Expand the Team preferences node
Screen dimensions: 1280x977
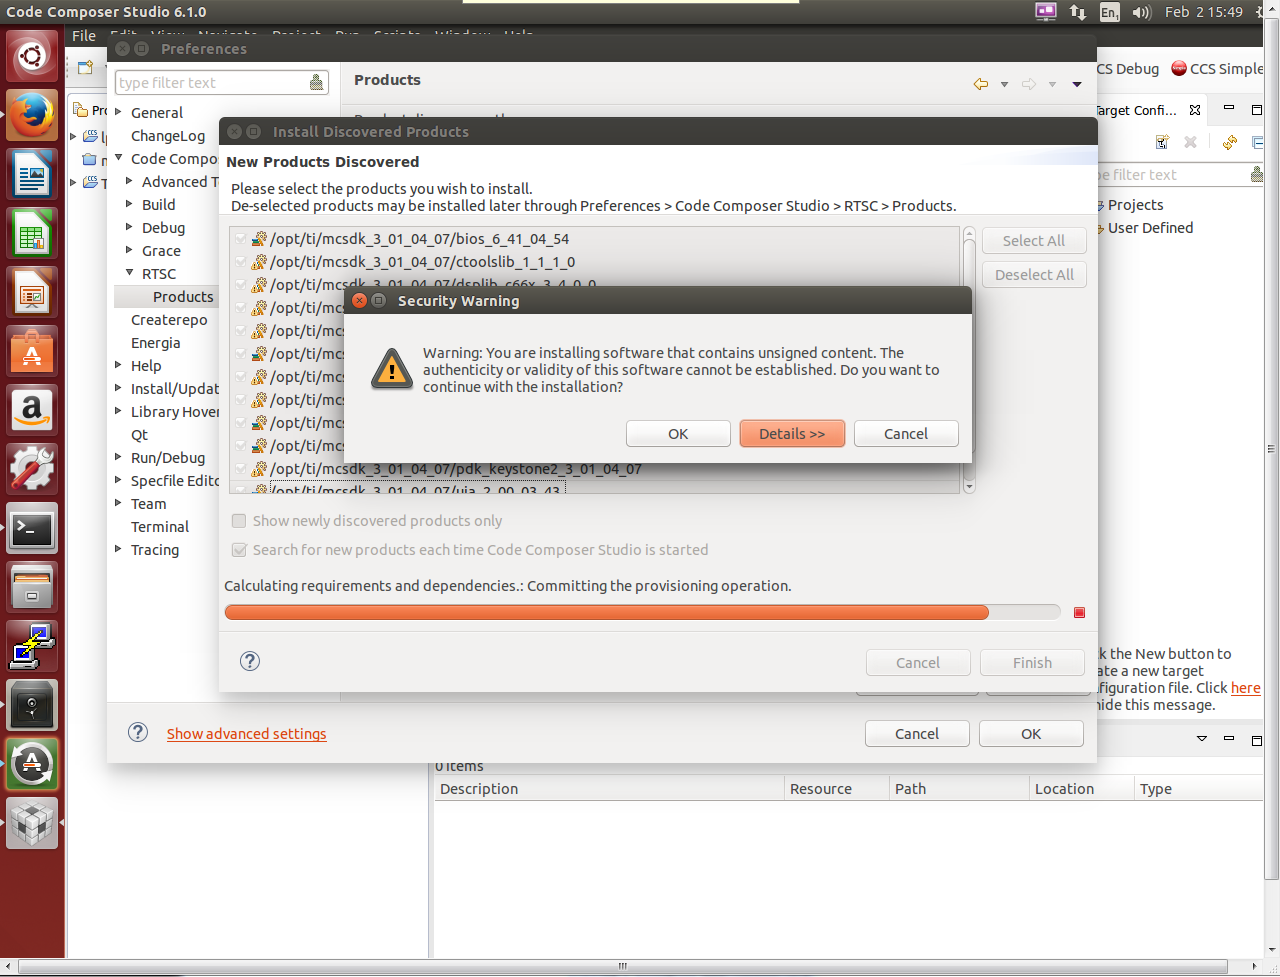tap(119, 503)
